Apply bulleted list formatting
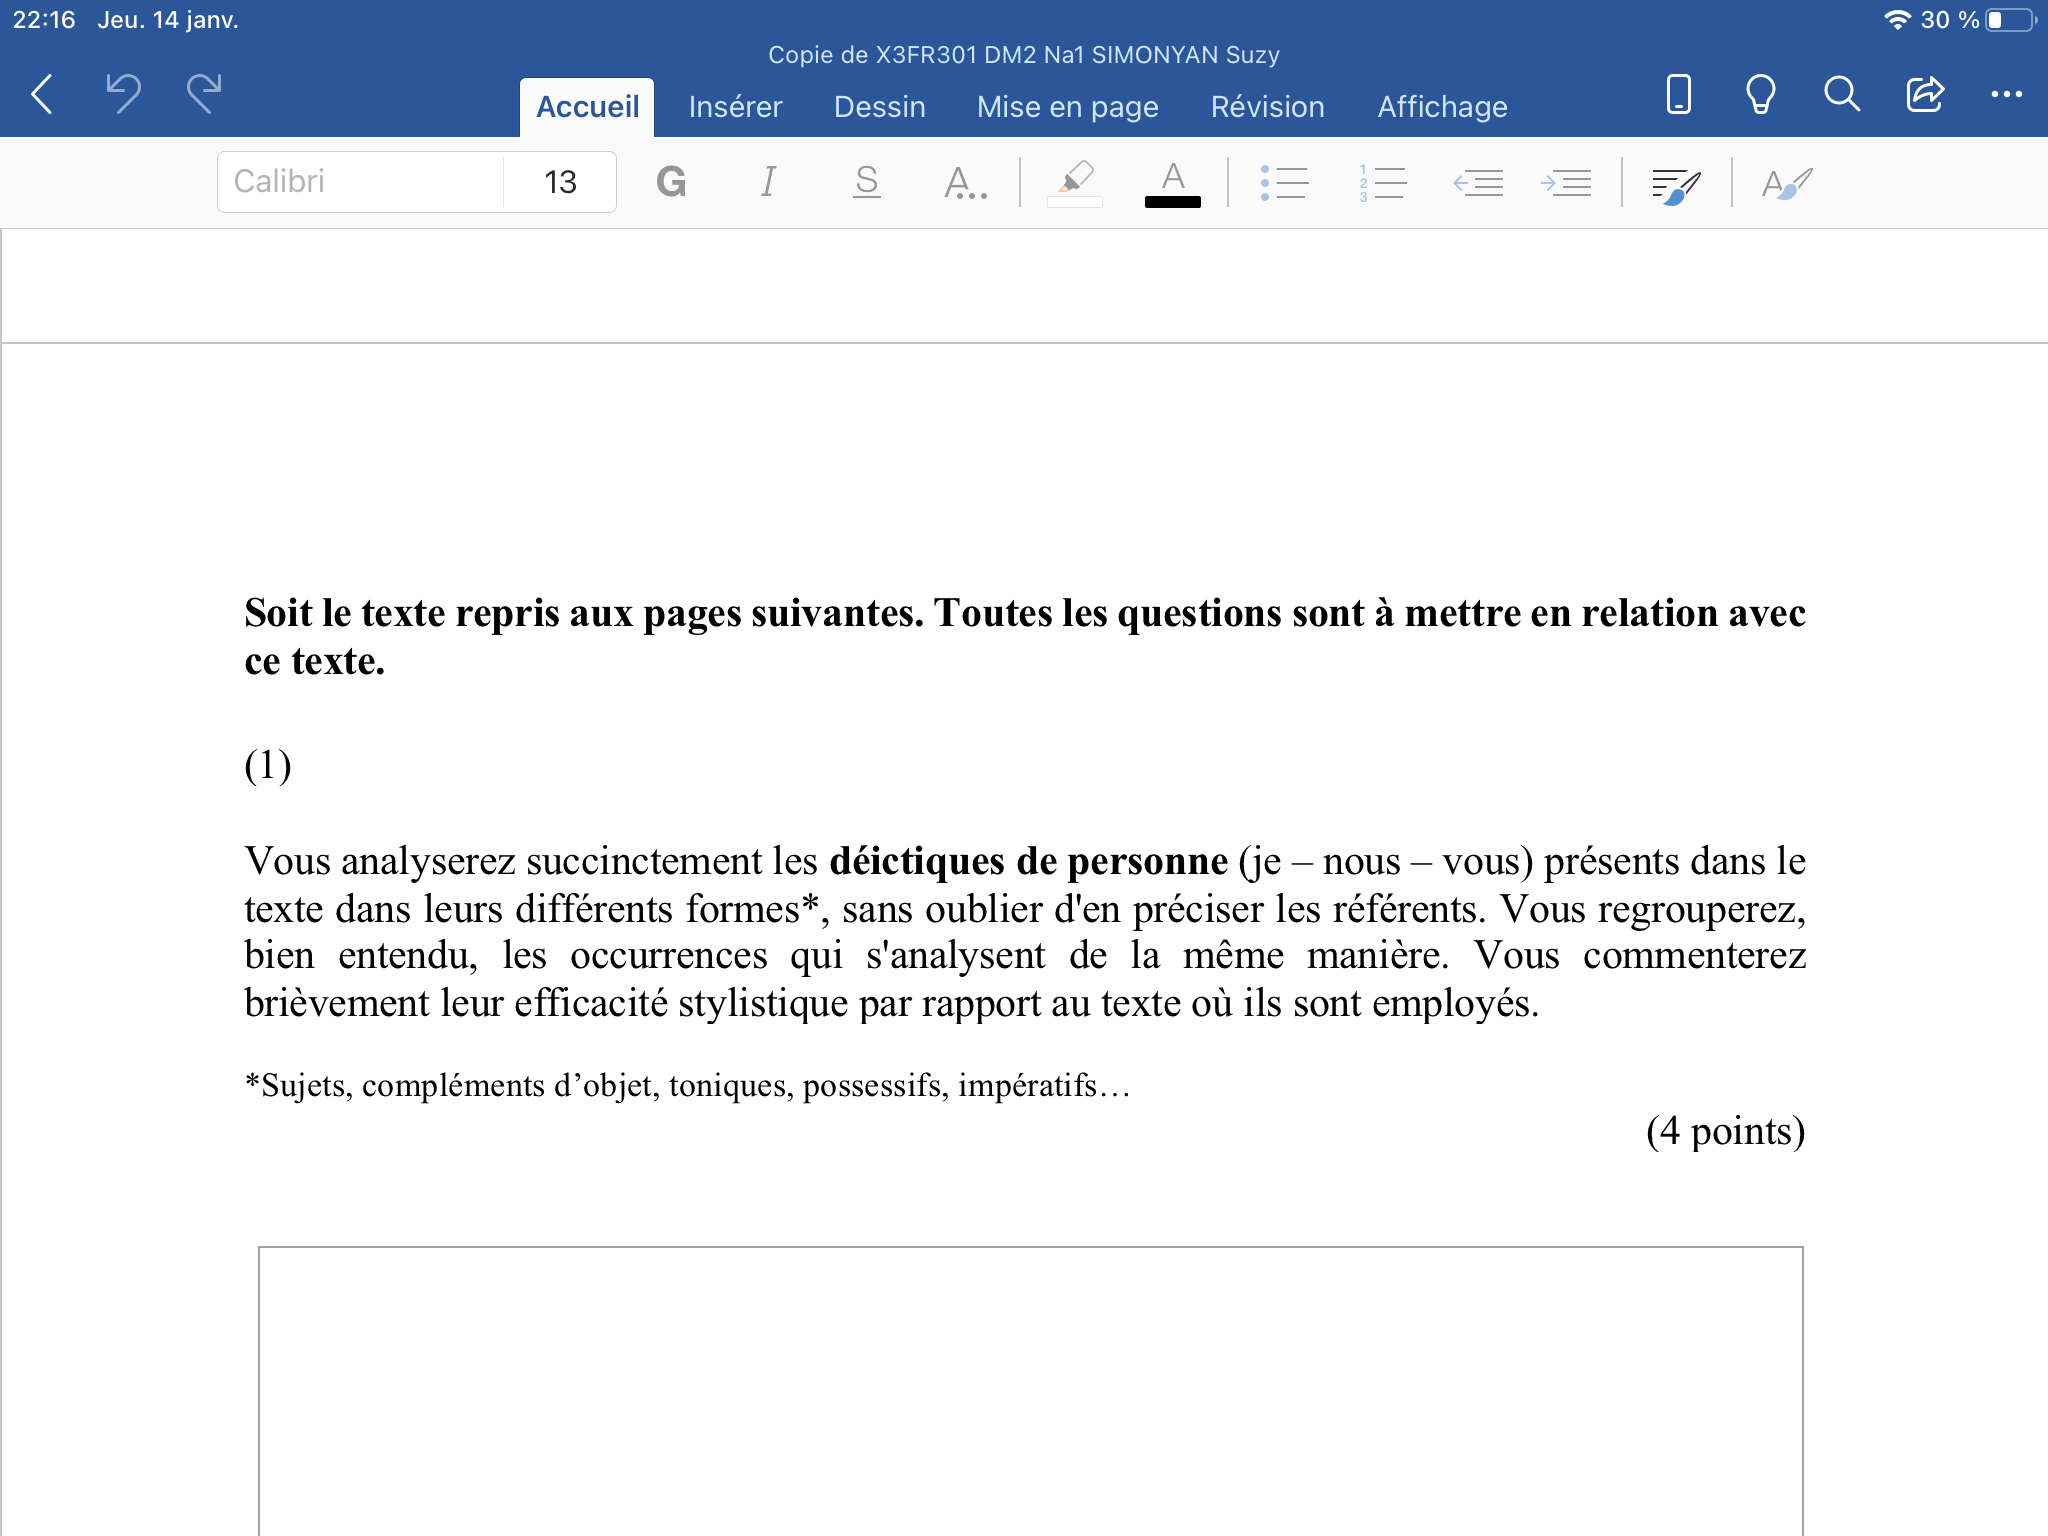This screenshot has height=1536, width=2048. pyautogui.click(x=1284, y=182)
